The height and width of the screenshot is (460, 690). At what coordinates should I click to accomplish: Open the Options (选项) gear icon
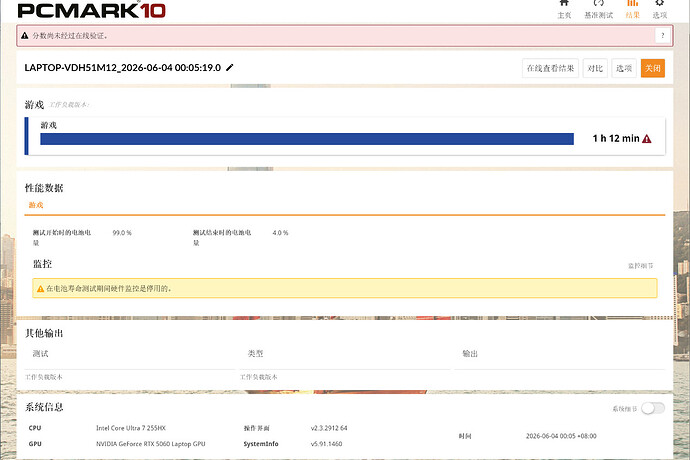[x=659, y=3]
